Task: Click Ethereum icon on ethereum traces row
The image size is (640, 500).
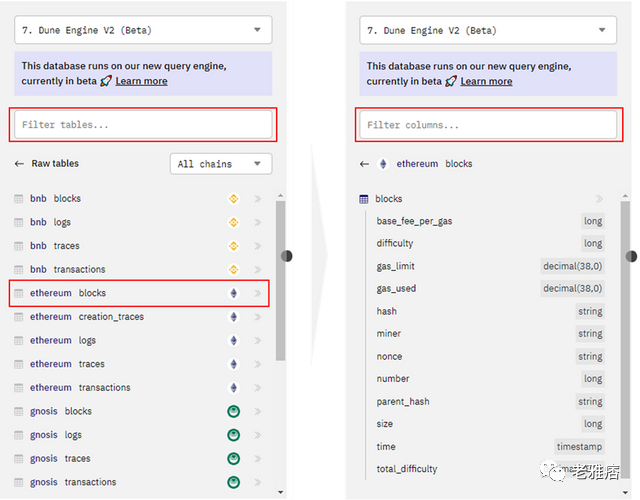Action: click(x=233, y=364)
